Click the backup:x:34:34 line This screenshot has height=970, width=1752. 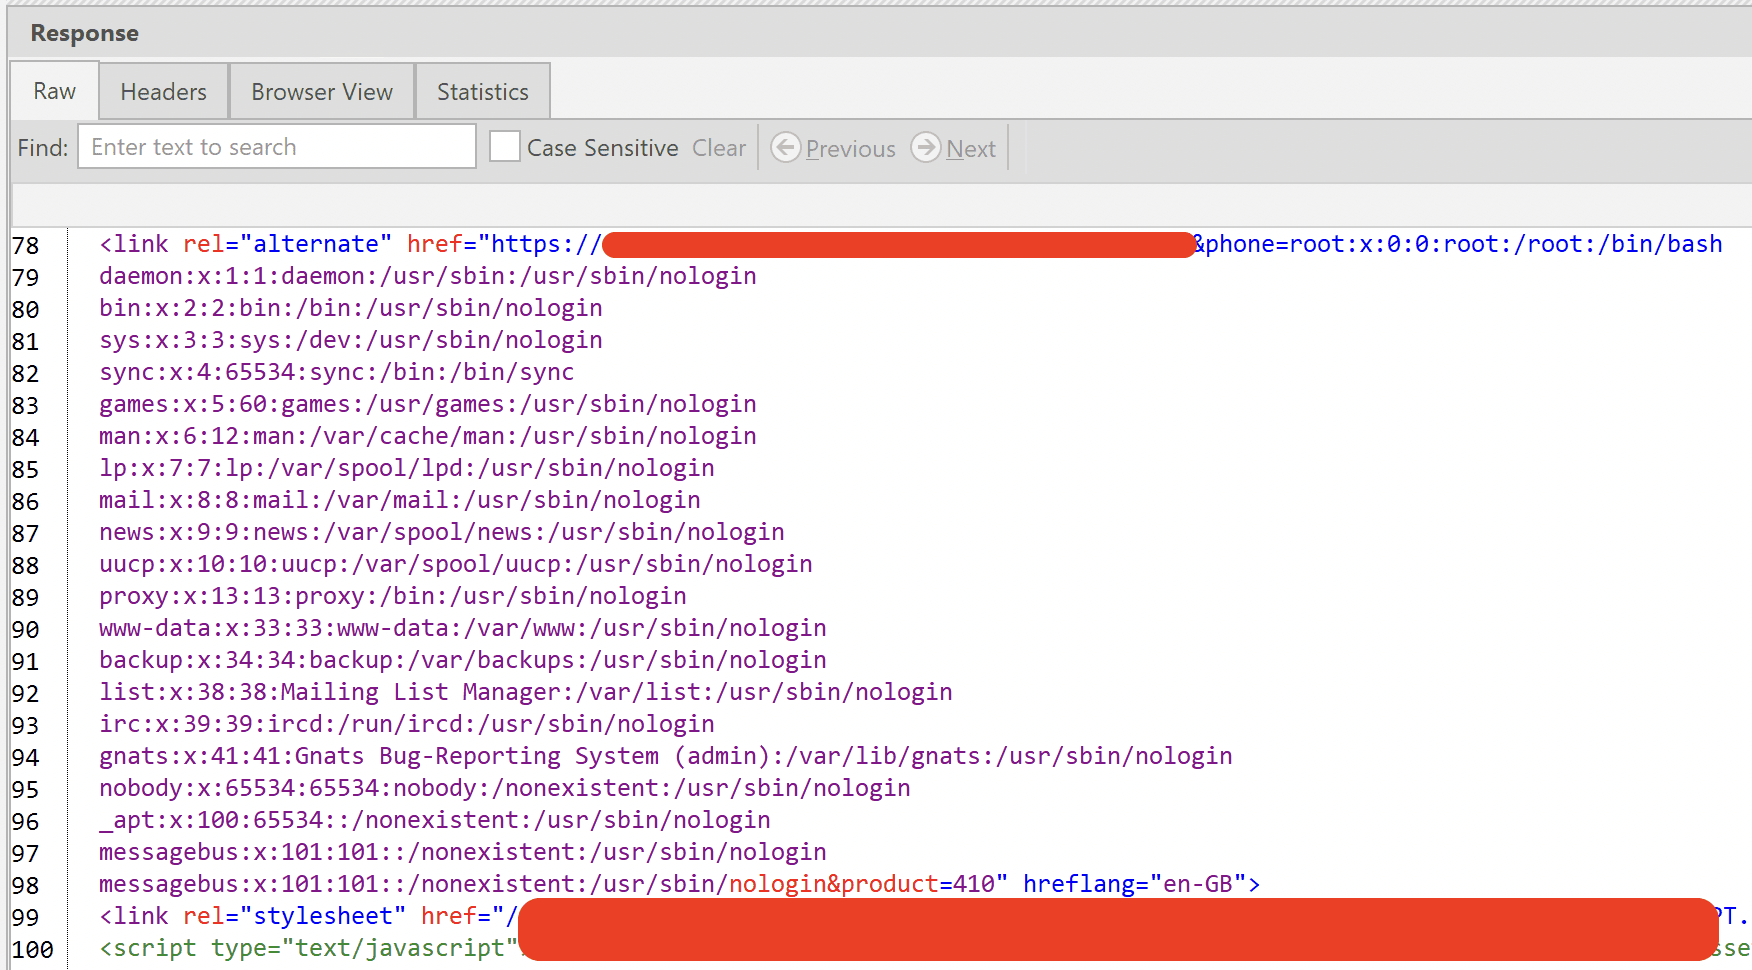(x=462, y=660)
